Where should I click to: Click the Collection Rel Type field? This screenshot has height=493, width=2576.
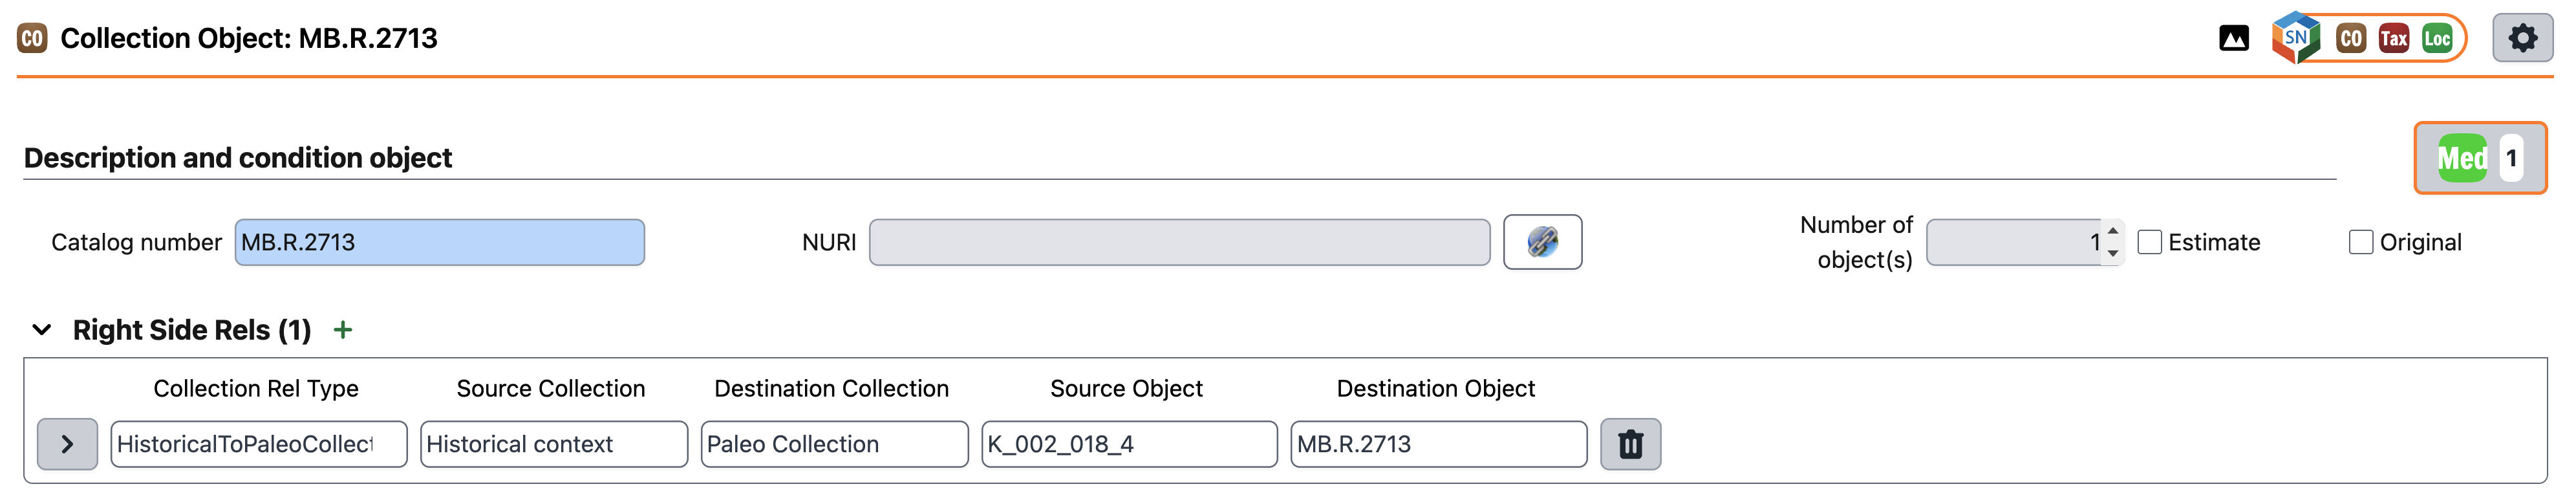(x=259, y=444)
